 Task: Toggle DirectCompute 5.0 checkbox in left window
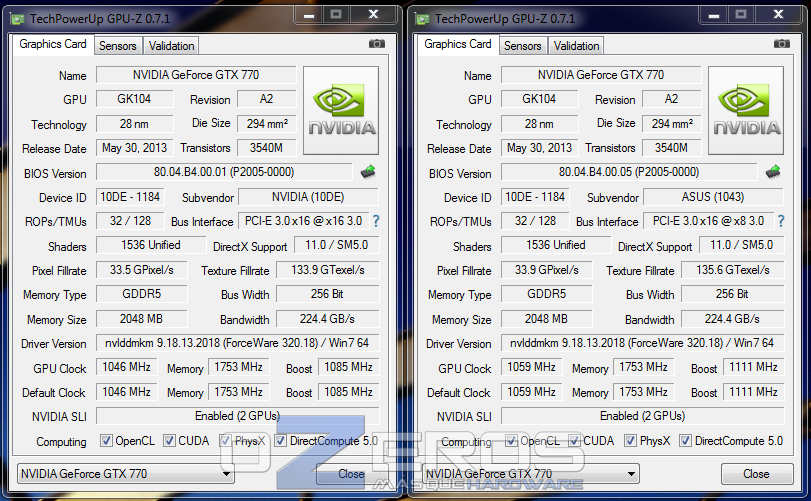[281, 441]
